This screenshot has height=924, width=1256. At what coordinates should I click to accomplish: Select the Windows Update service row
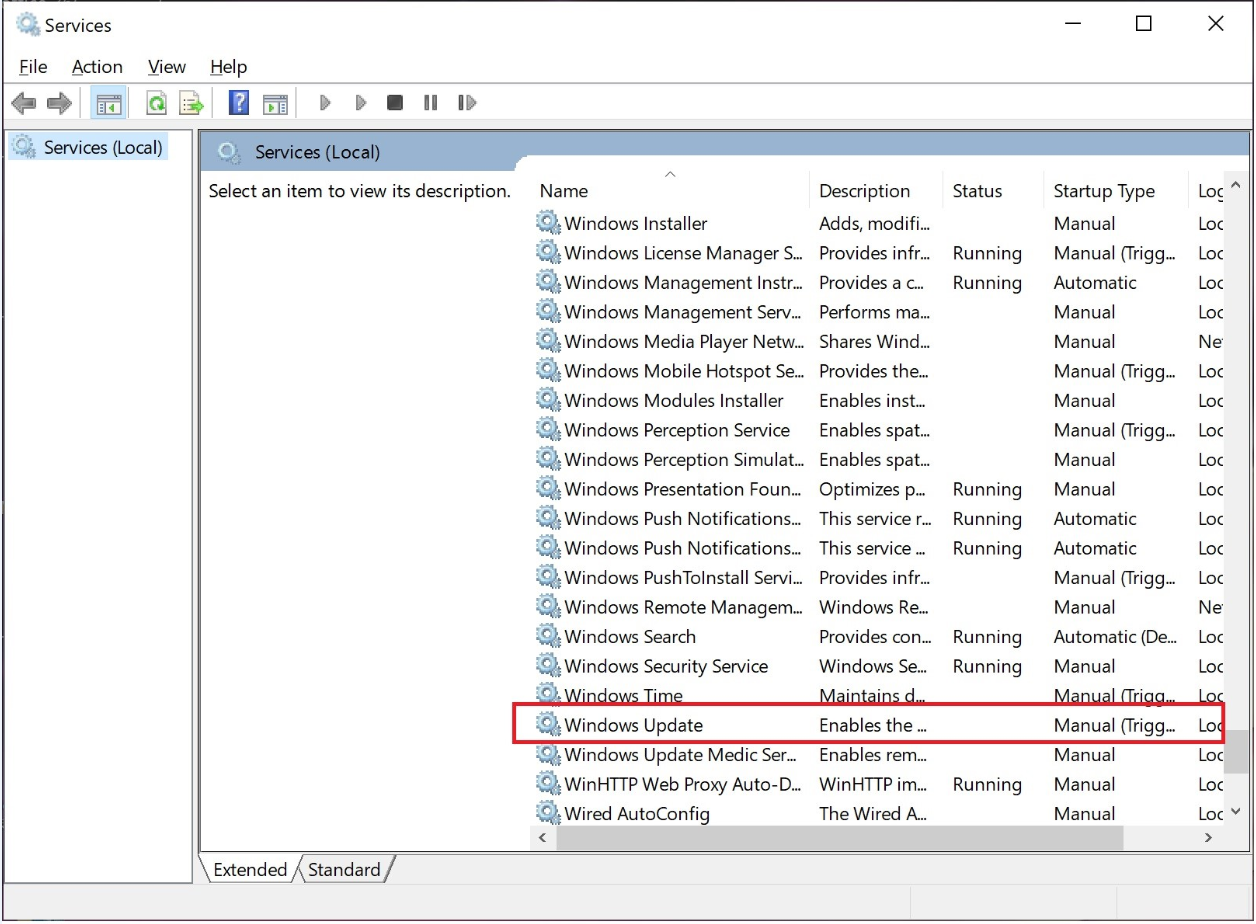pos(634,725)
